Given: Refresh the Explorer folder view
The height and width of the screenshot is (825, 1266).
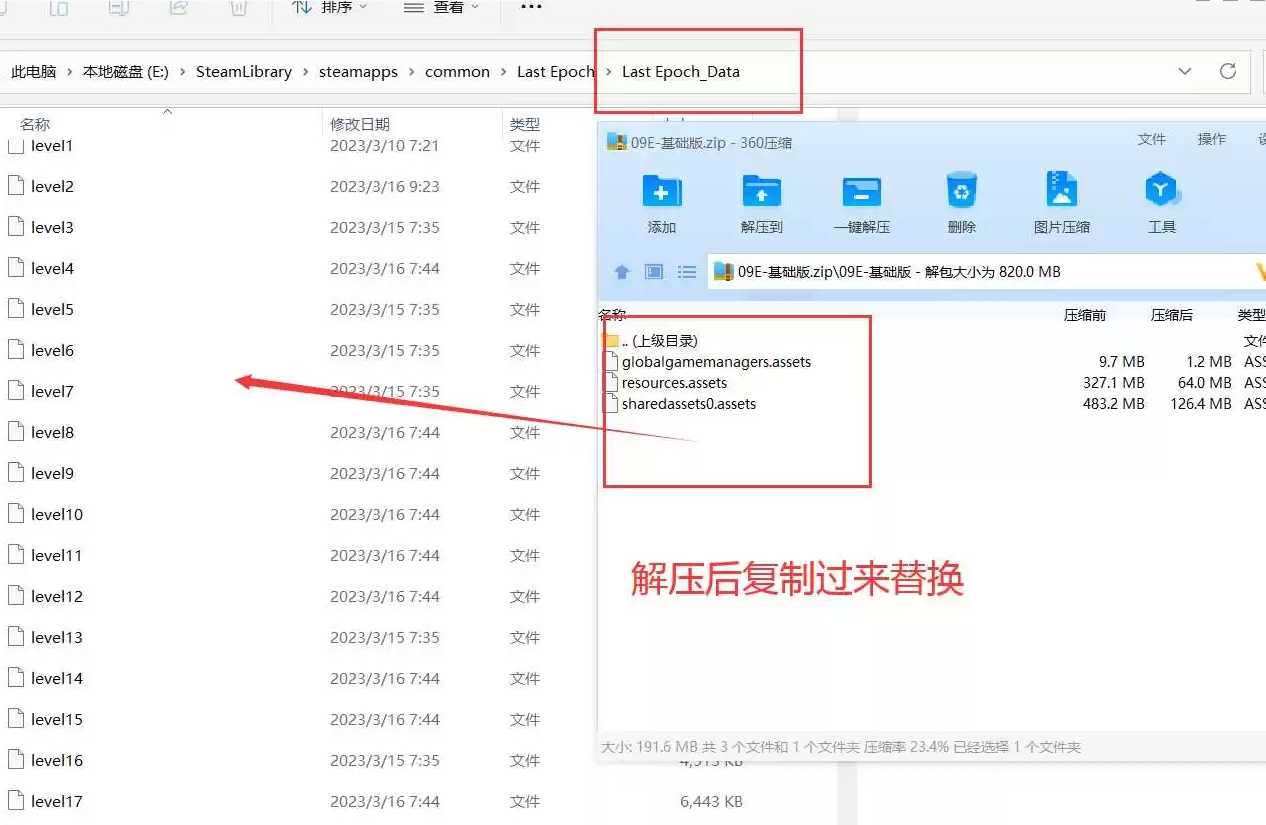Looking at the screenshot, I should coord(1228,71).
